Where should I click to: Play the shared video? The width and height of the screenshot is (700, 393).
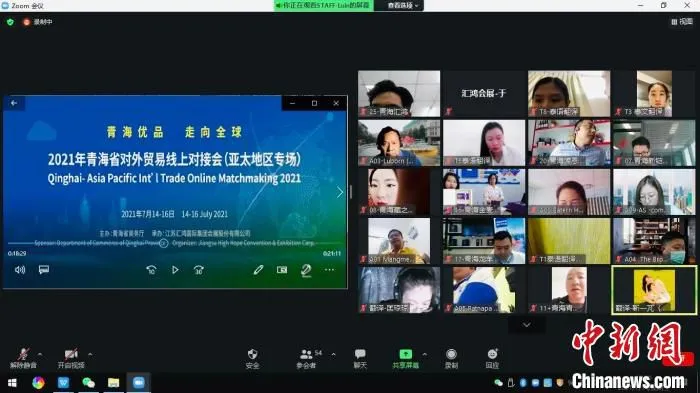(175, 269)
